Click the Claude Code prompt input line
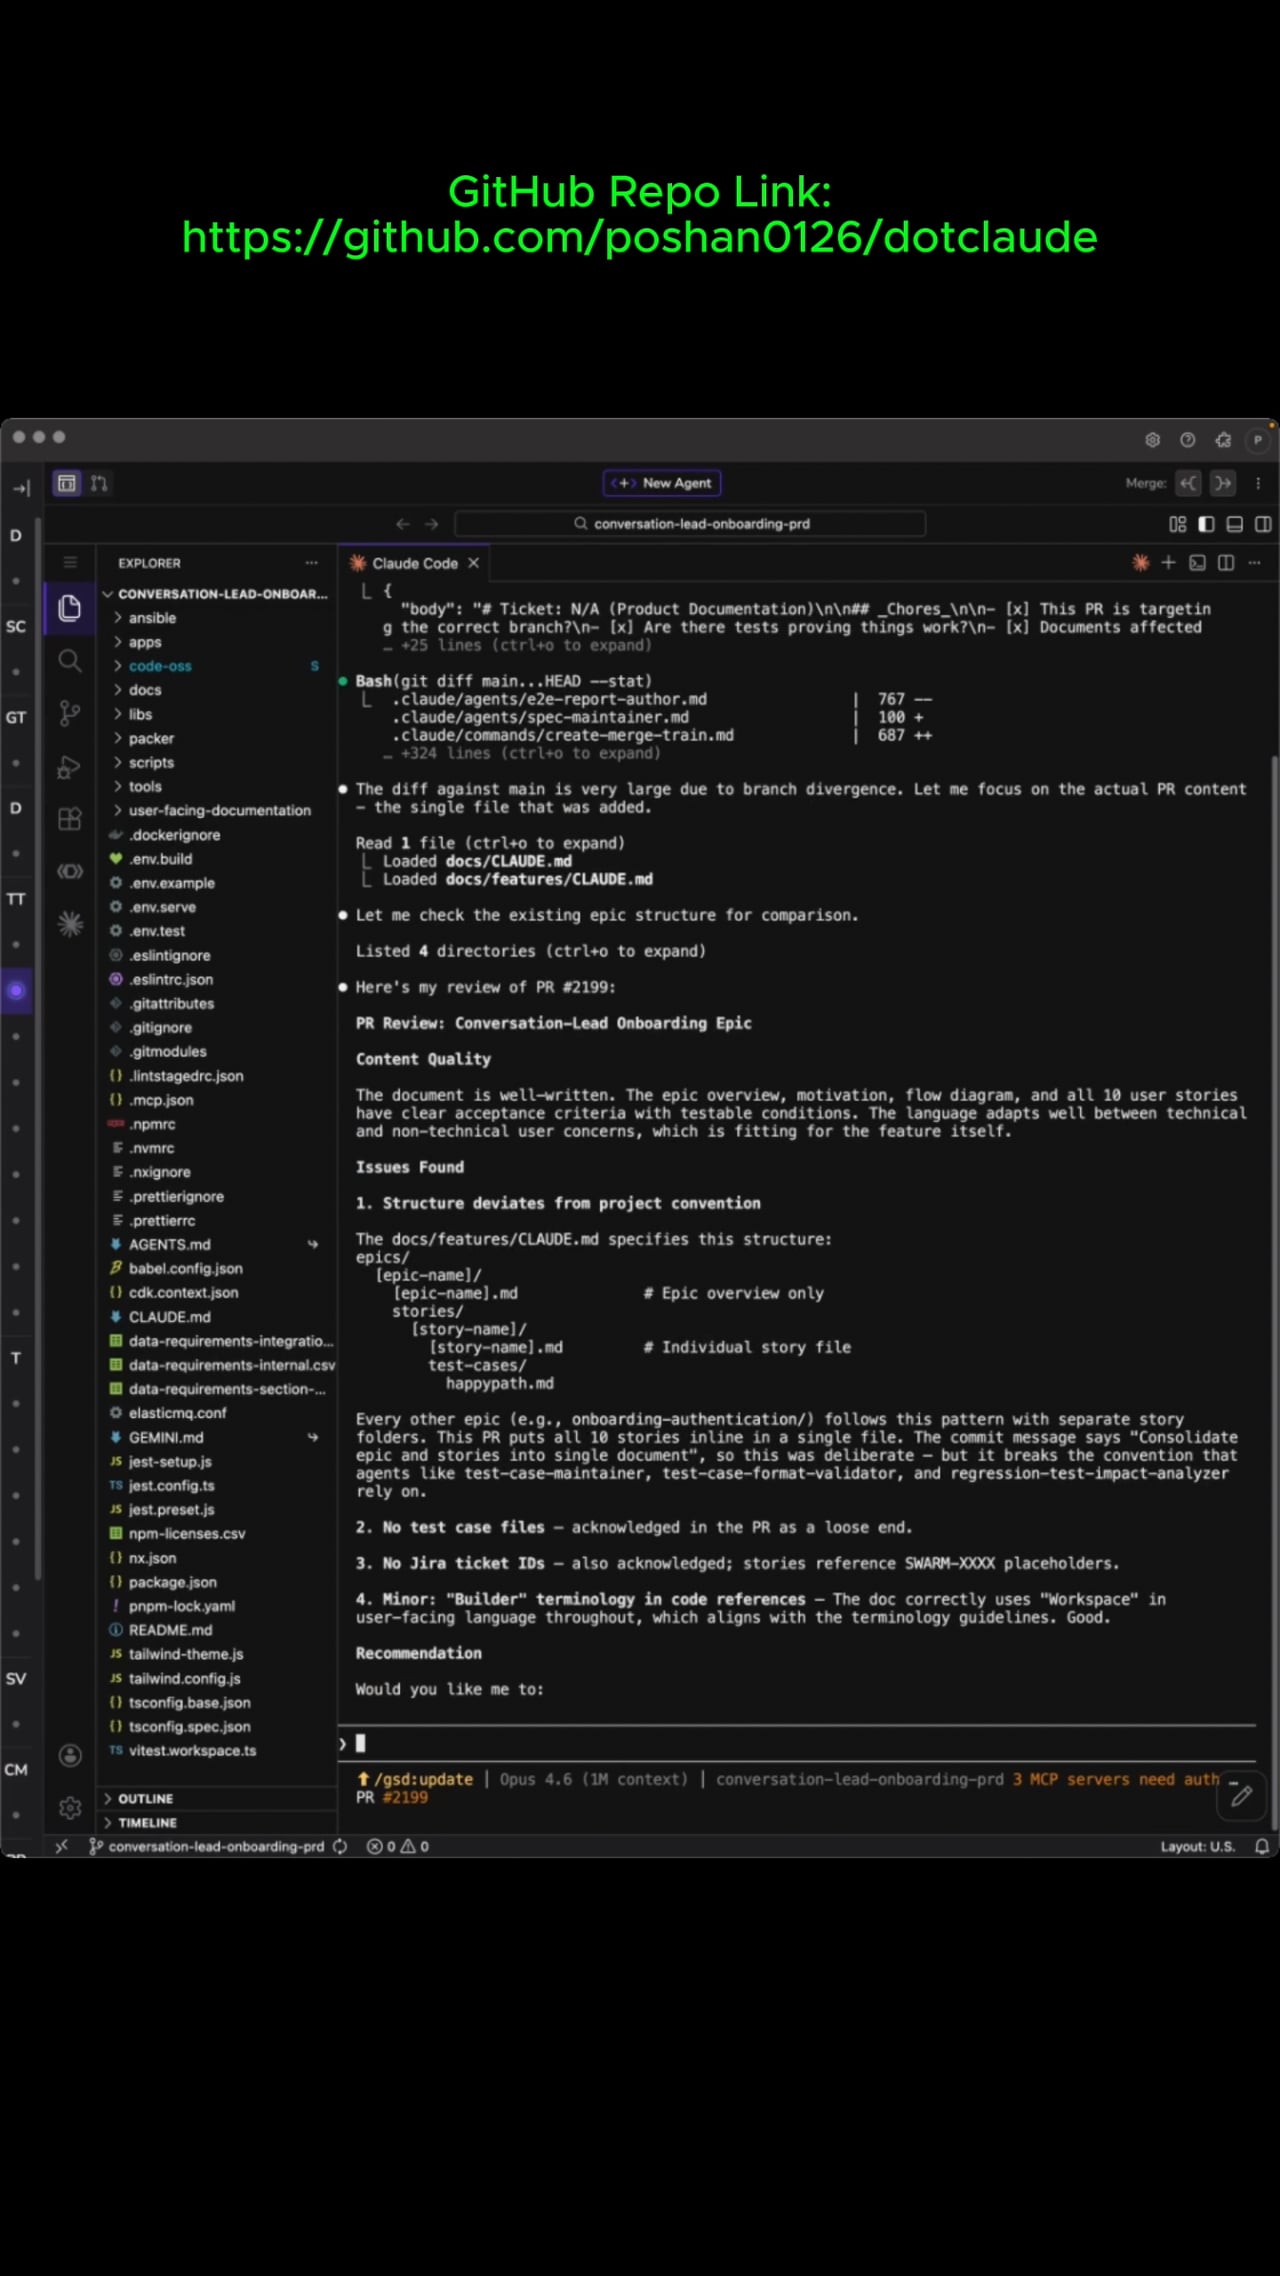The height and width of the screenshot is (2276, 1280). click(x=796, y=1743)
